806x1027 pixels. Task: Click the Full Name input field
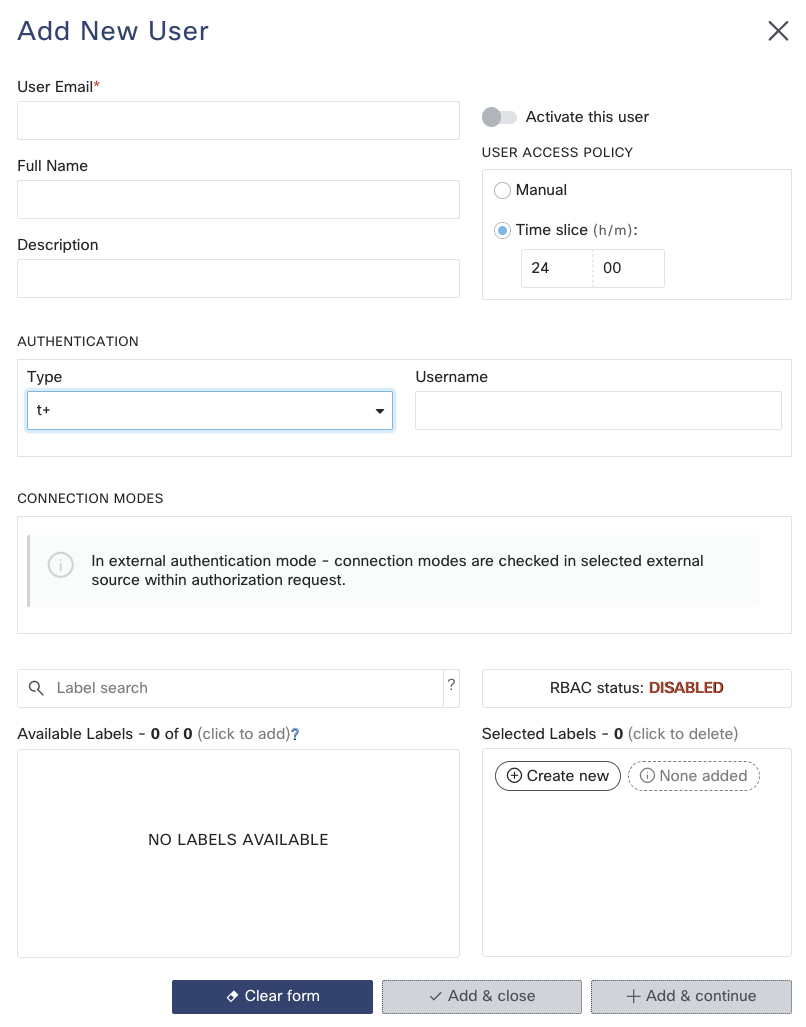pos(238,200)
